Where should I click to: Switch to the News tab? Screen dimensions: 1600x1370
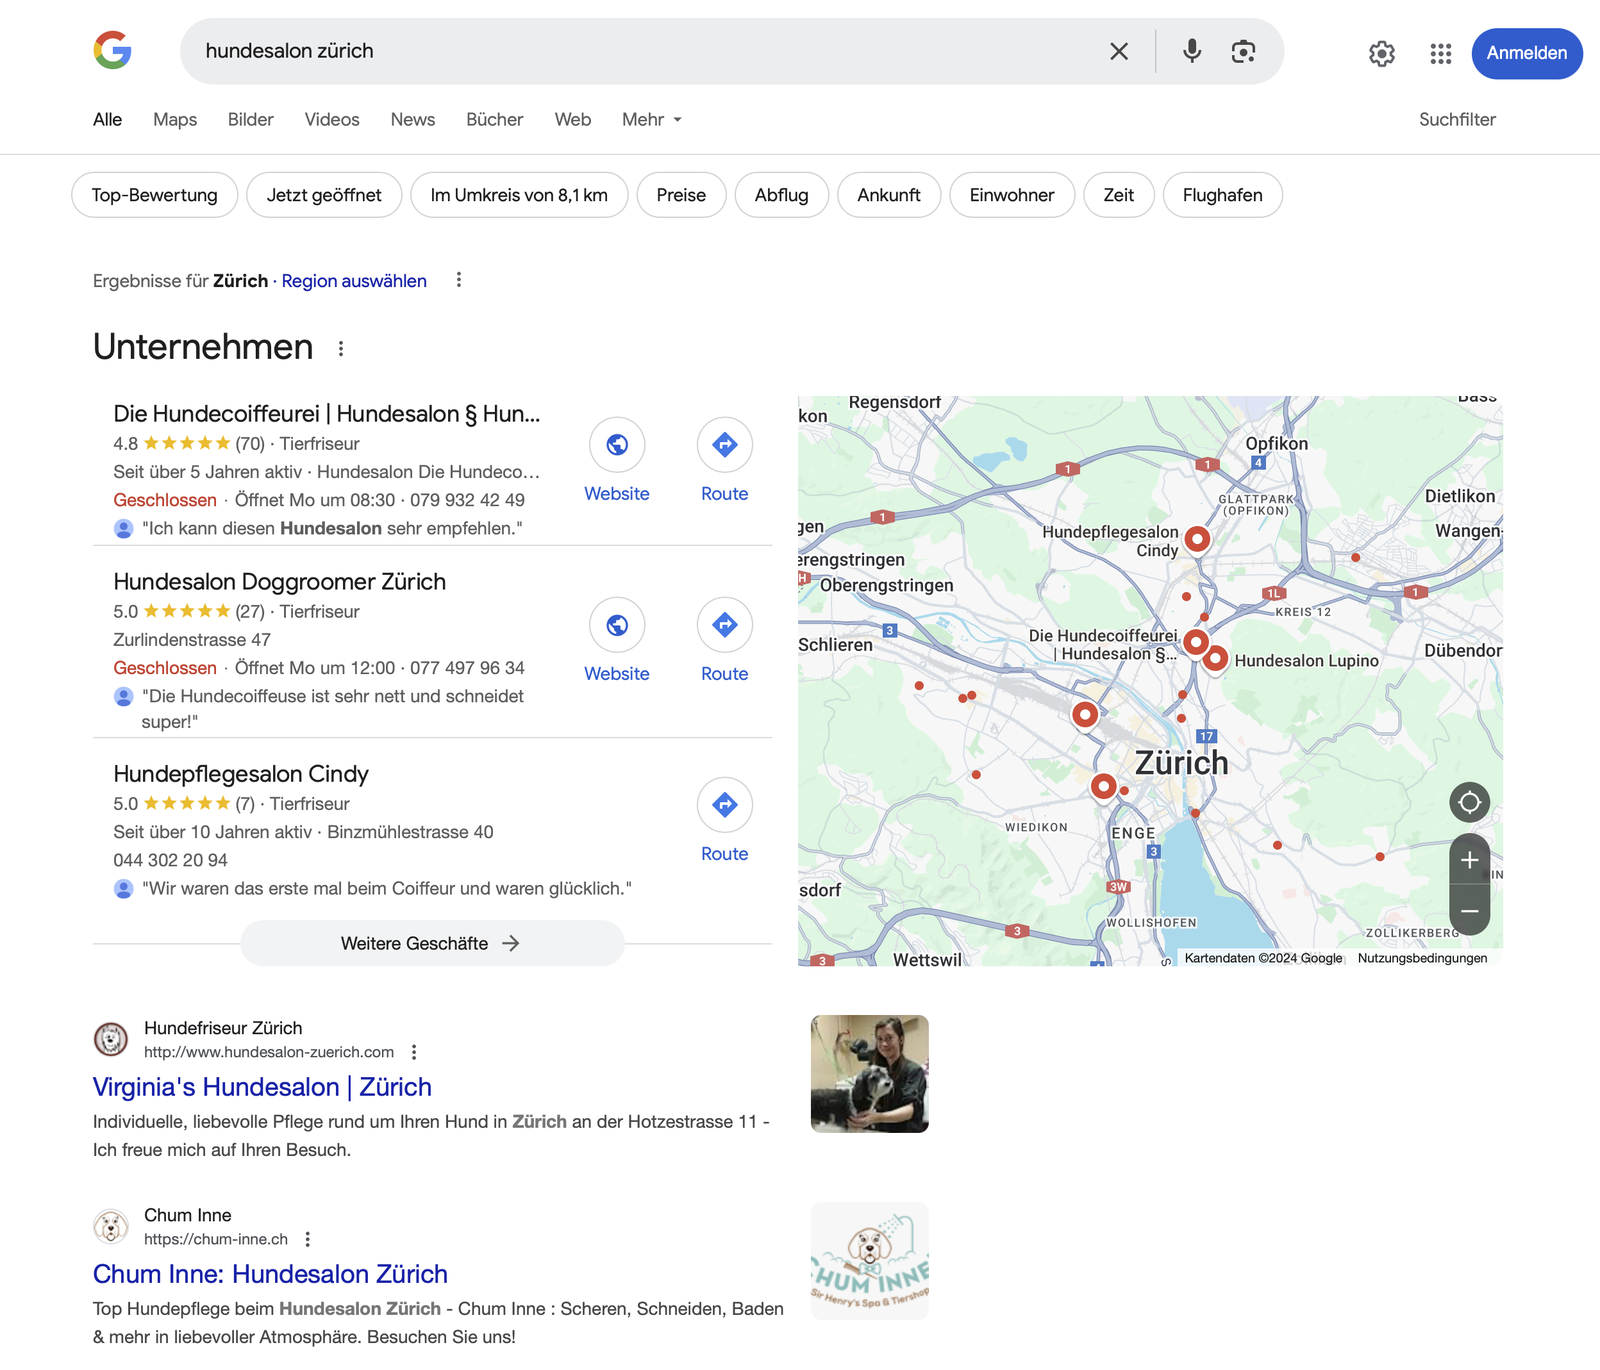tap(413, 120)
